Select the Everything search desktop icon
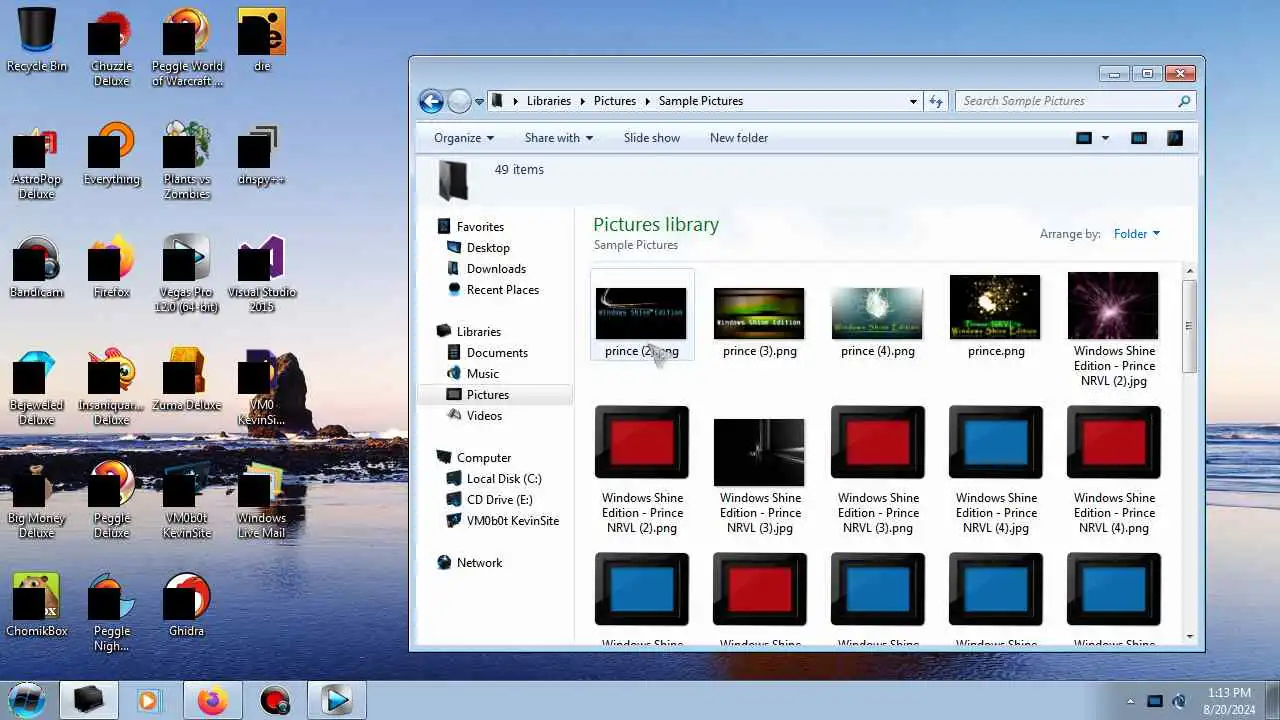The width and height of the screenshot is (1280, 720). [x=111, y=154]
